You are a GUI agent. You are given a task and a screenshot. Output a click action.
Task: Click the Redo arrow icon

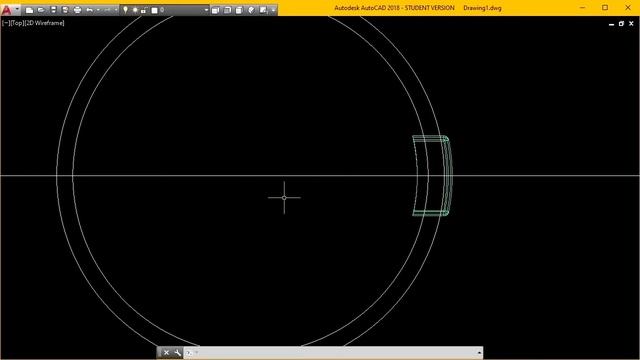[107, 10]
